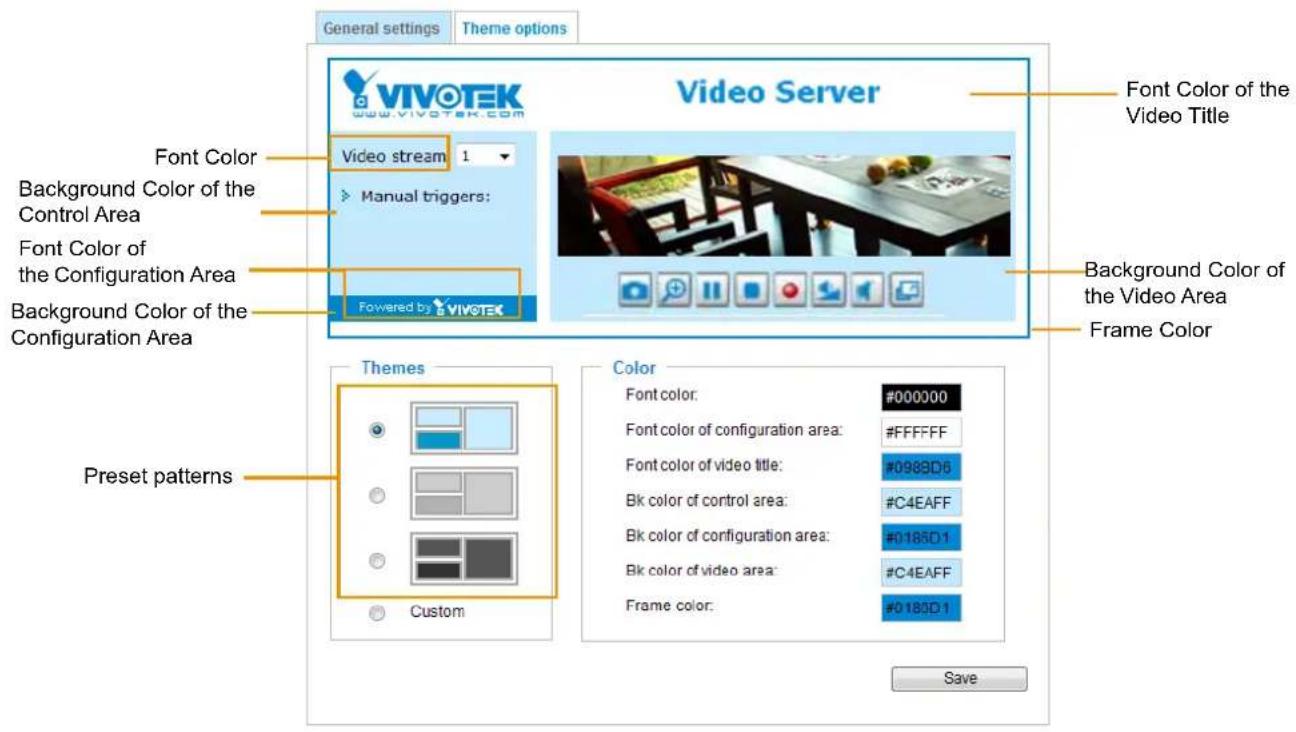The height and width of the screenshot is (732, 1296).
Task: Click the icon between record and speaker
Action: tap(828, 291)
